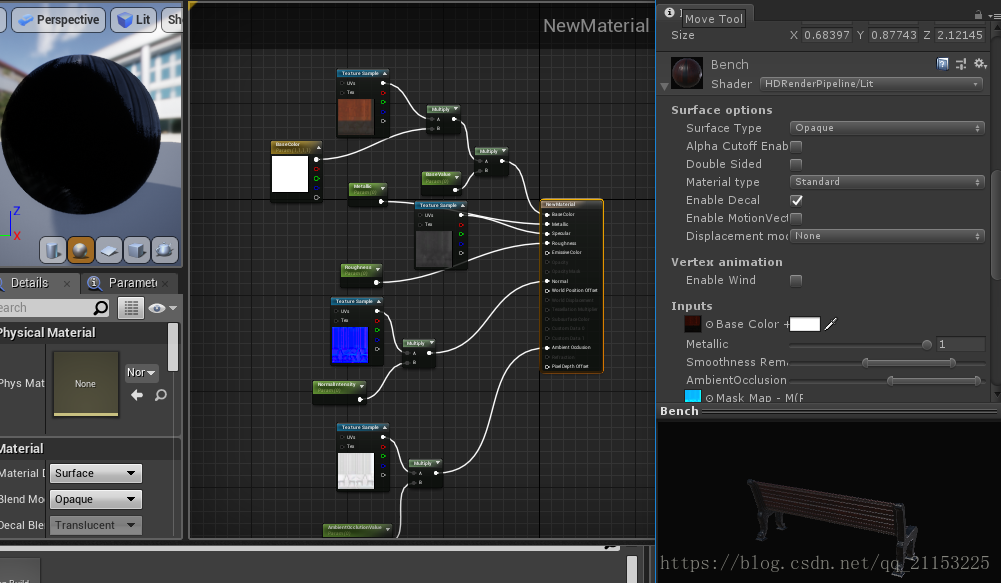Click the Bench material sphere icon
This screenshot has height=583, width=1001.
(x=687, y=73)
